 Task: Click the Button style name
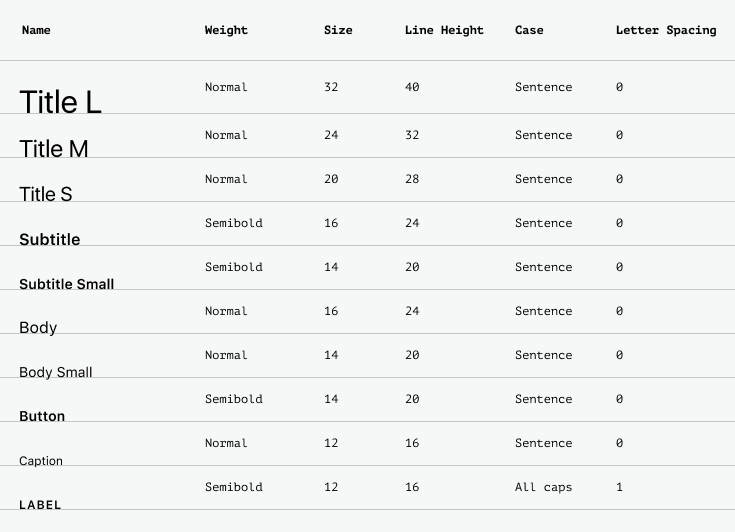42,416
